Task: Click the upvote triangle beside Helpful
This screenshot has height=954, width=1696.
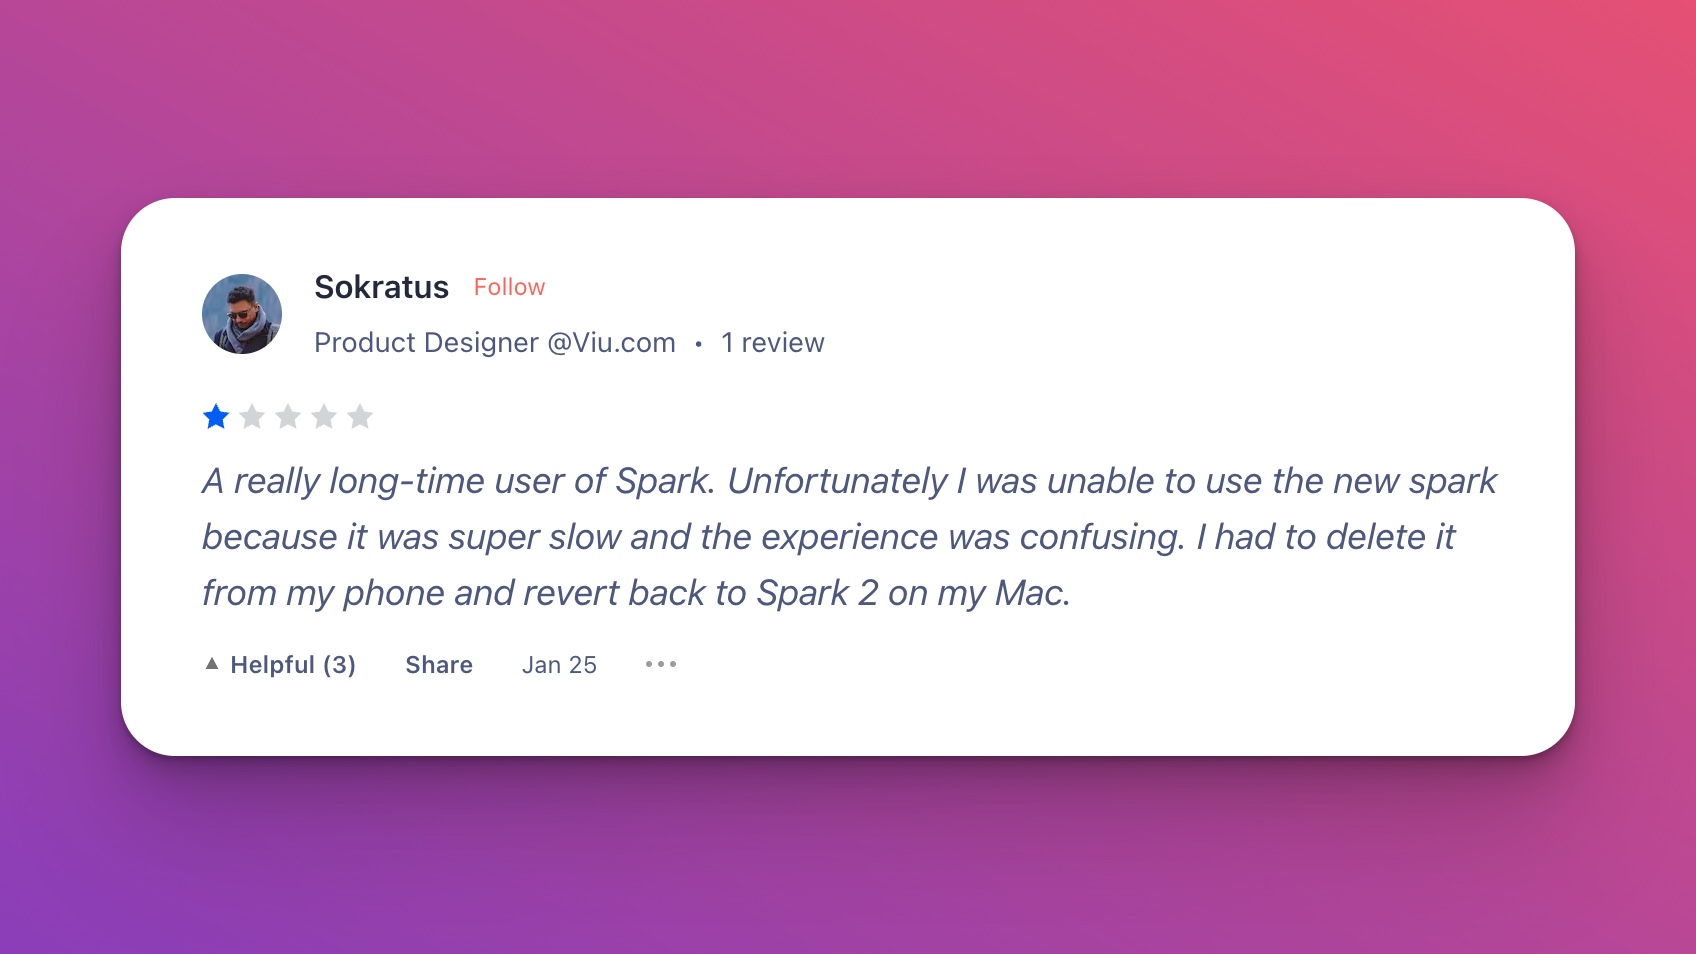Action: 211,662
